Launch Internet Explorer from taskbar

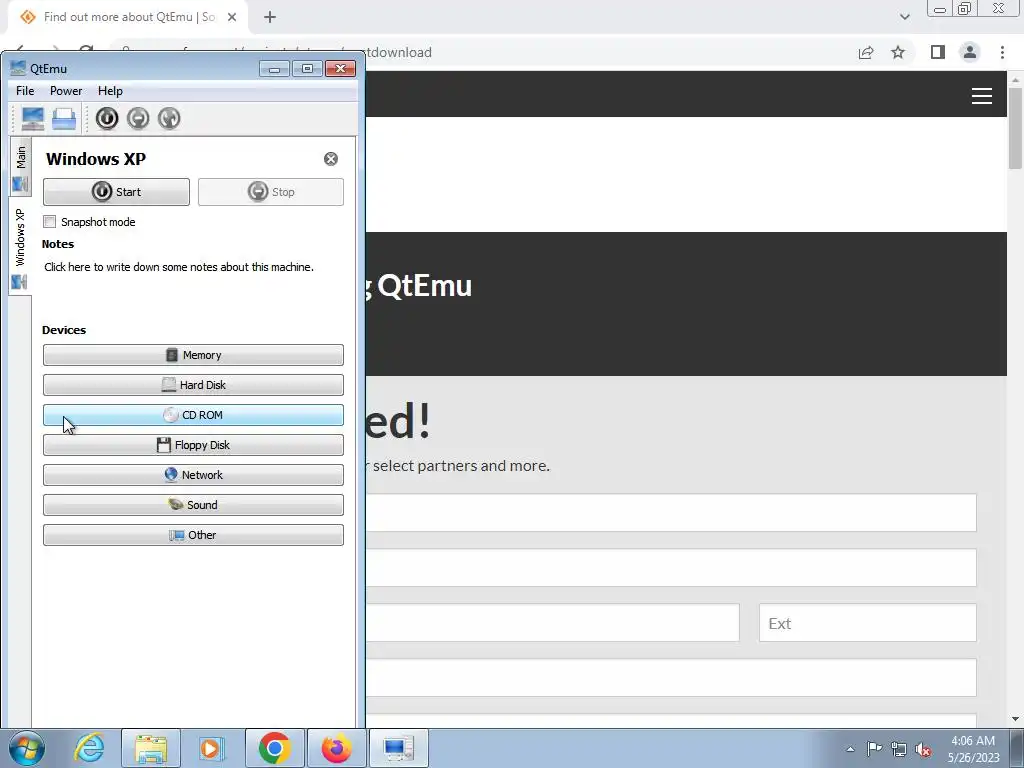pos(89,748)
